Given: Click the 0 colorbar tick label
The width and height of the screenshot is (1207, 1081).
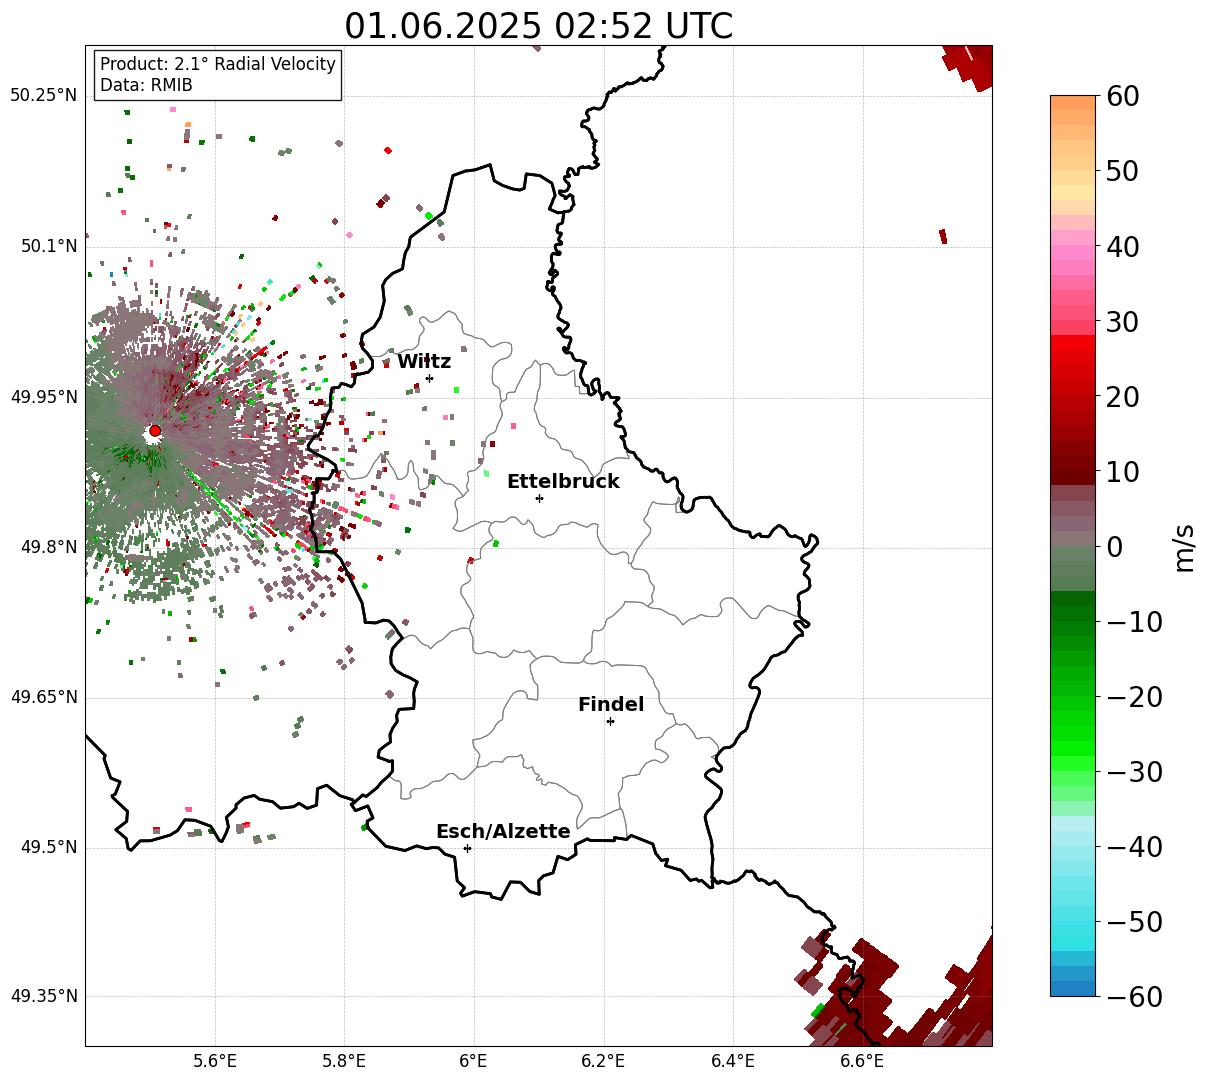Looking at the screenshot, I should pyautogui.click(x=1115, y=547).
